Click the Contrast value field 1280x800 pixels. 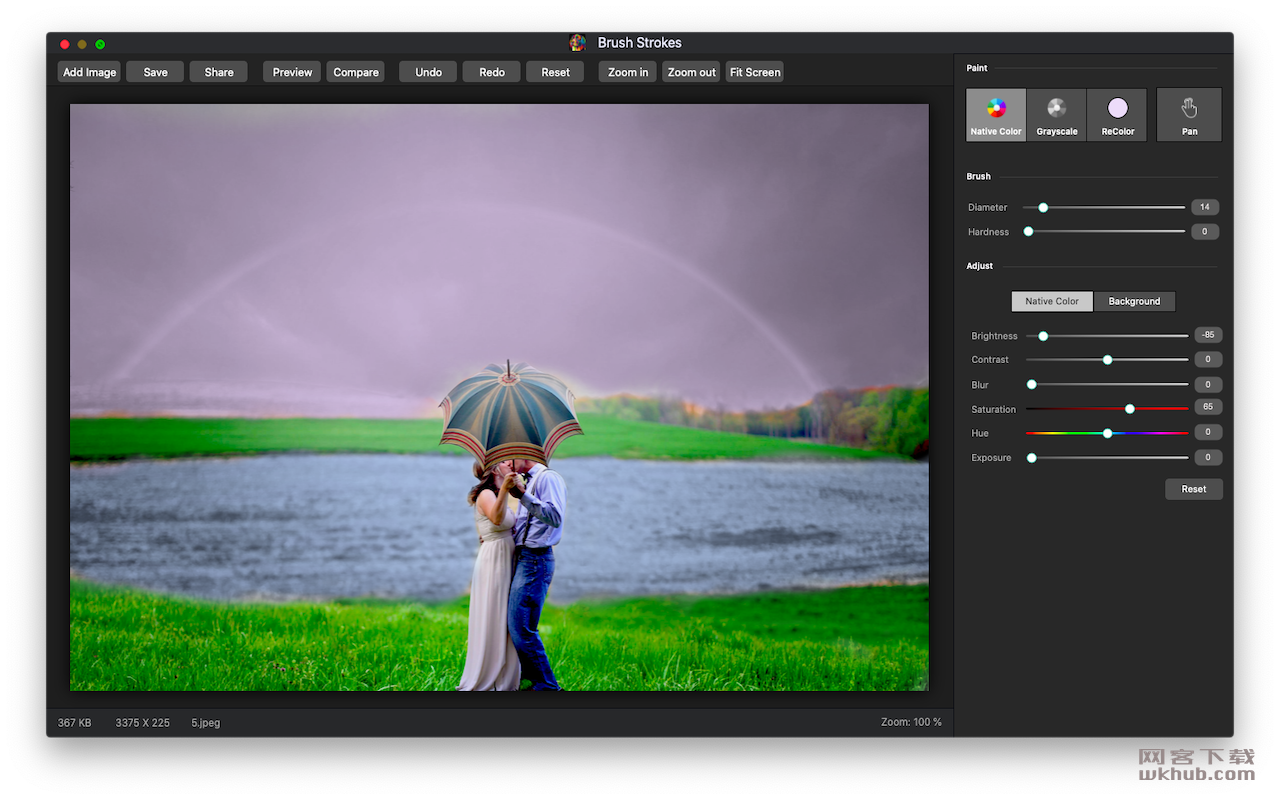click(x=1208, y=359)
